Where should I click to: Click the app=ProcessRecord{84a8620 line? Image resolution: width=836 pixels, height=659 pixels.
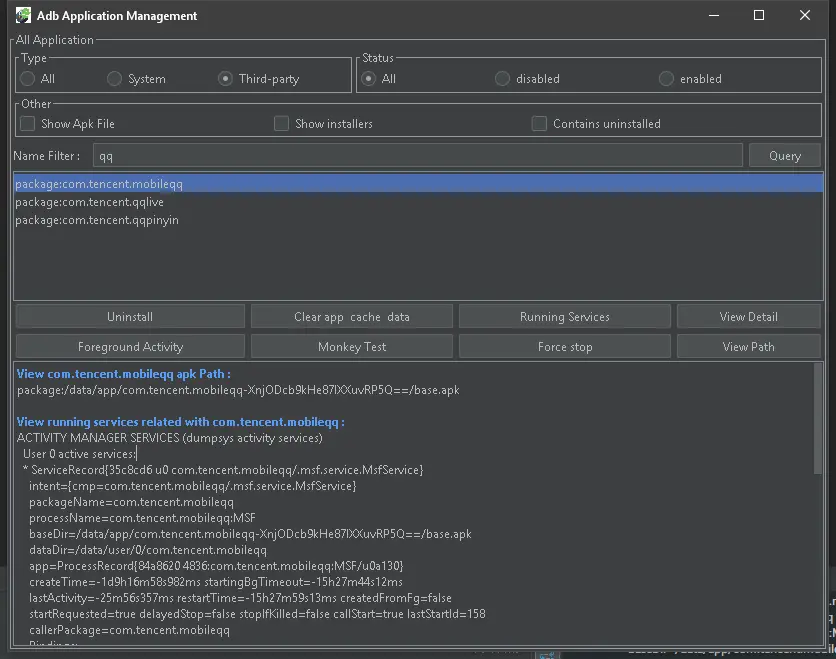click(216, 566)
